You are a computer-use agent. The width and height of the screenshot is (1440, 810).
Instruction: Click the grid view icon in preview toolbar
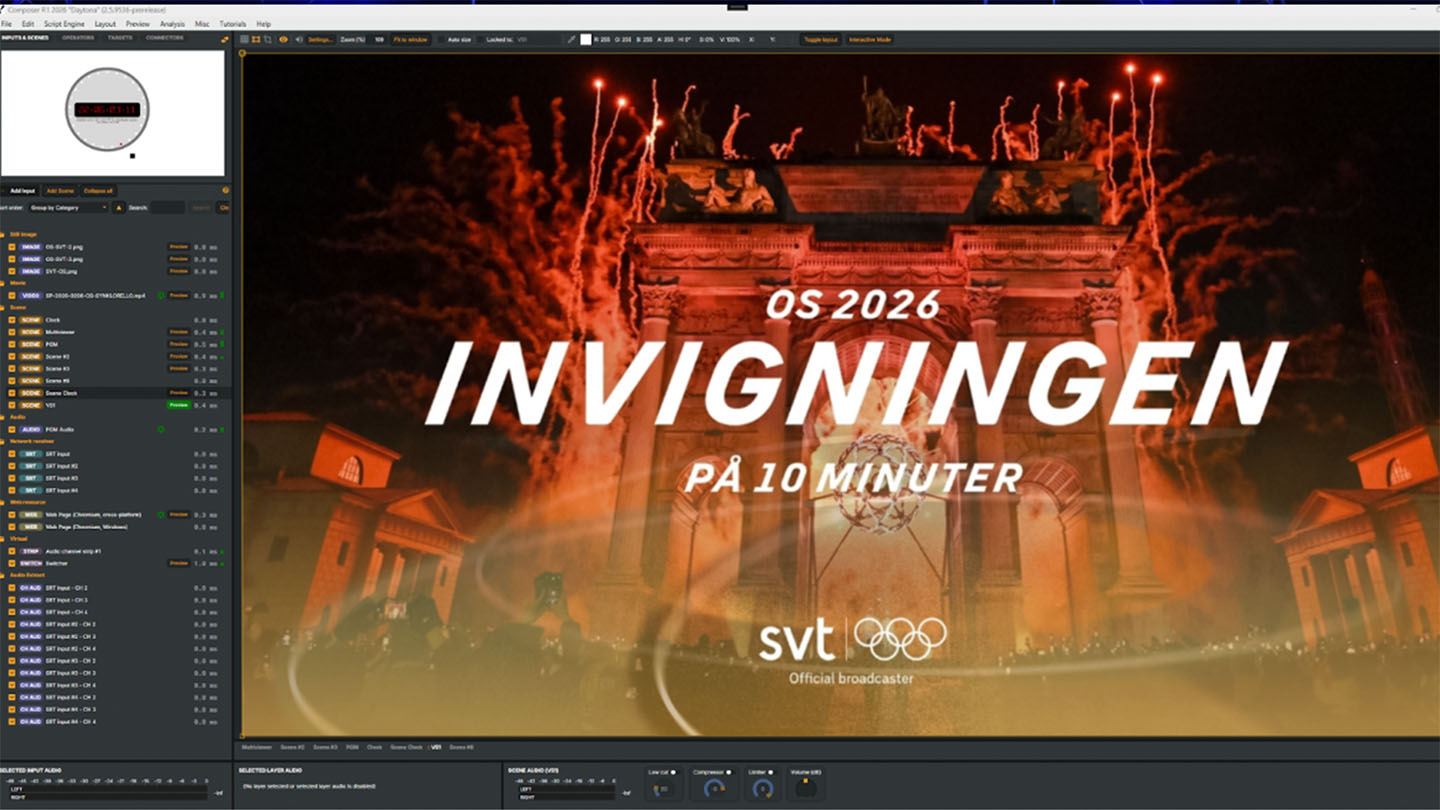(244, 40)
